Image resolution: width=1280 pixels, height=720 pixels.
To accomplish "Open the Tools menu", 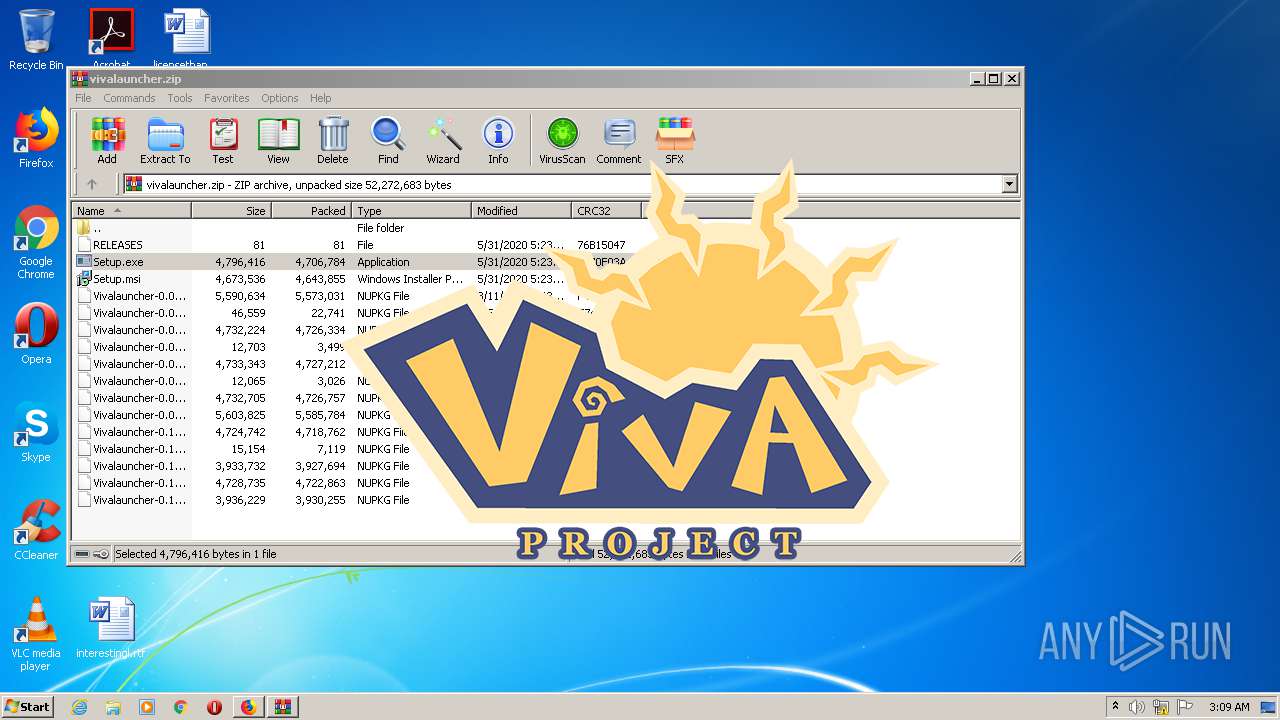I will pos(180,98).
